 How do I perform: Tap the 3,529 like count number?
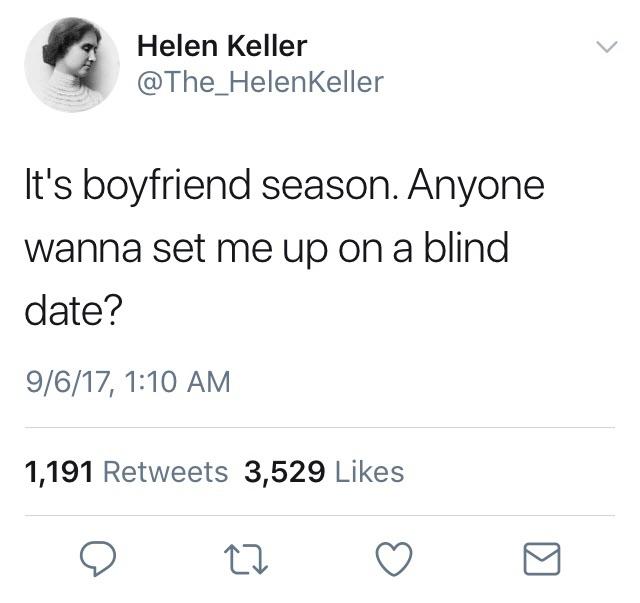[x=284, y=473]
